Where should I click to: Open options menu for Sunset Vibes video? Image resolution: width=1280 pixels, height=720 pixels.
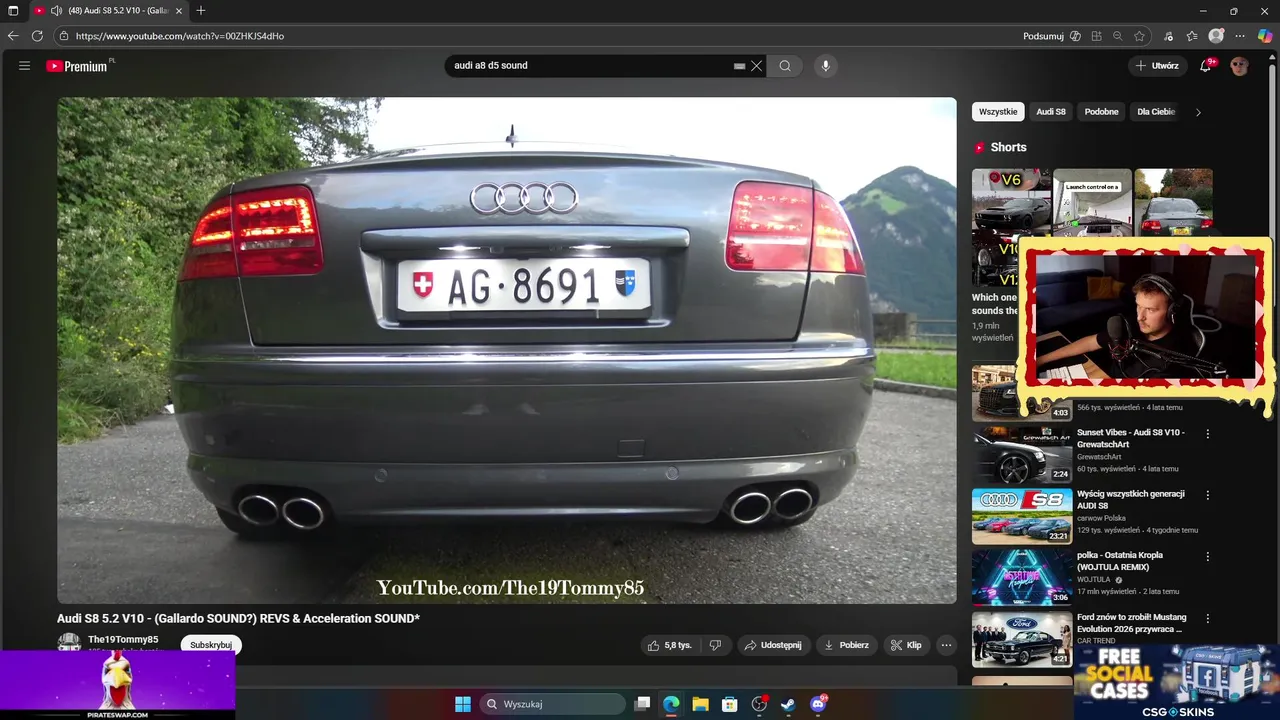(1207, 434)
